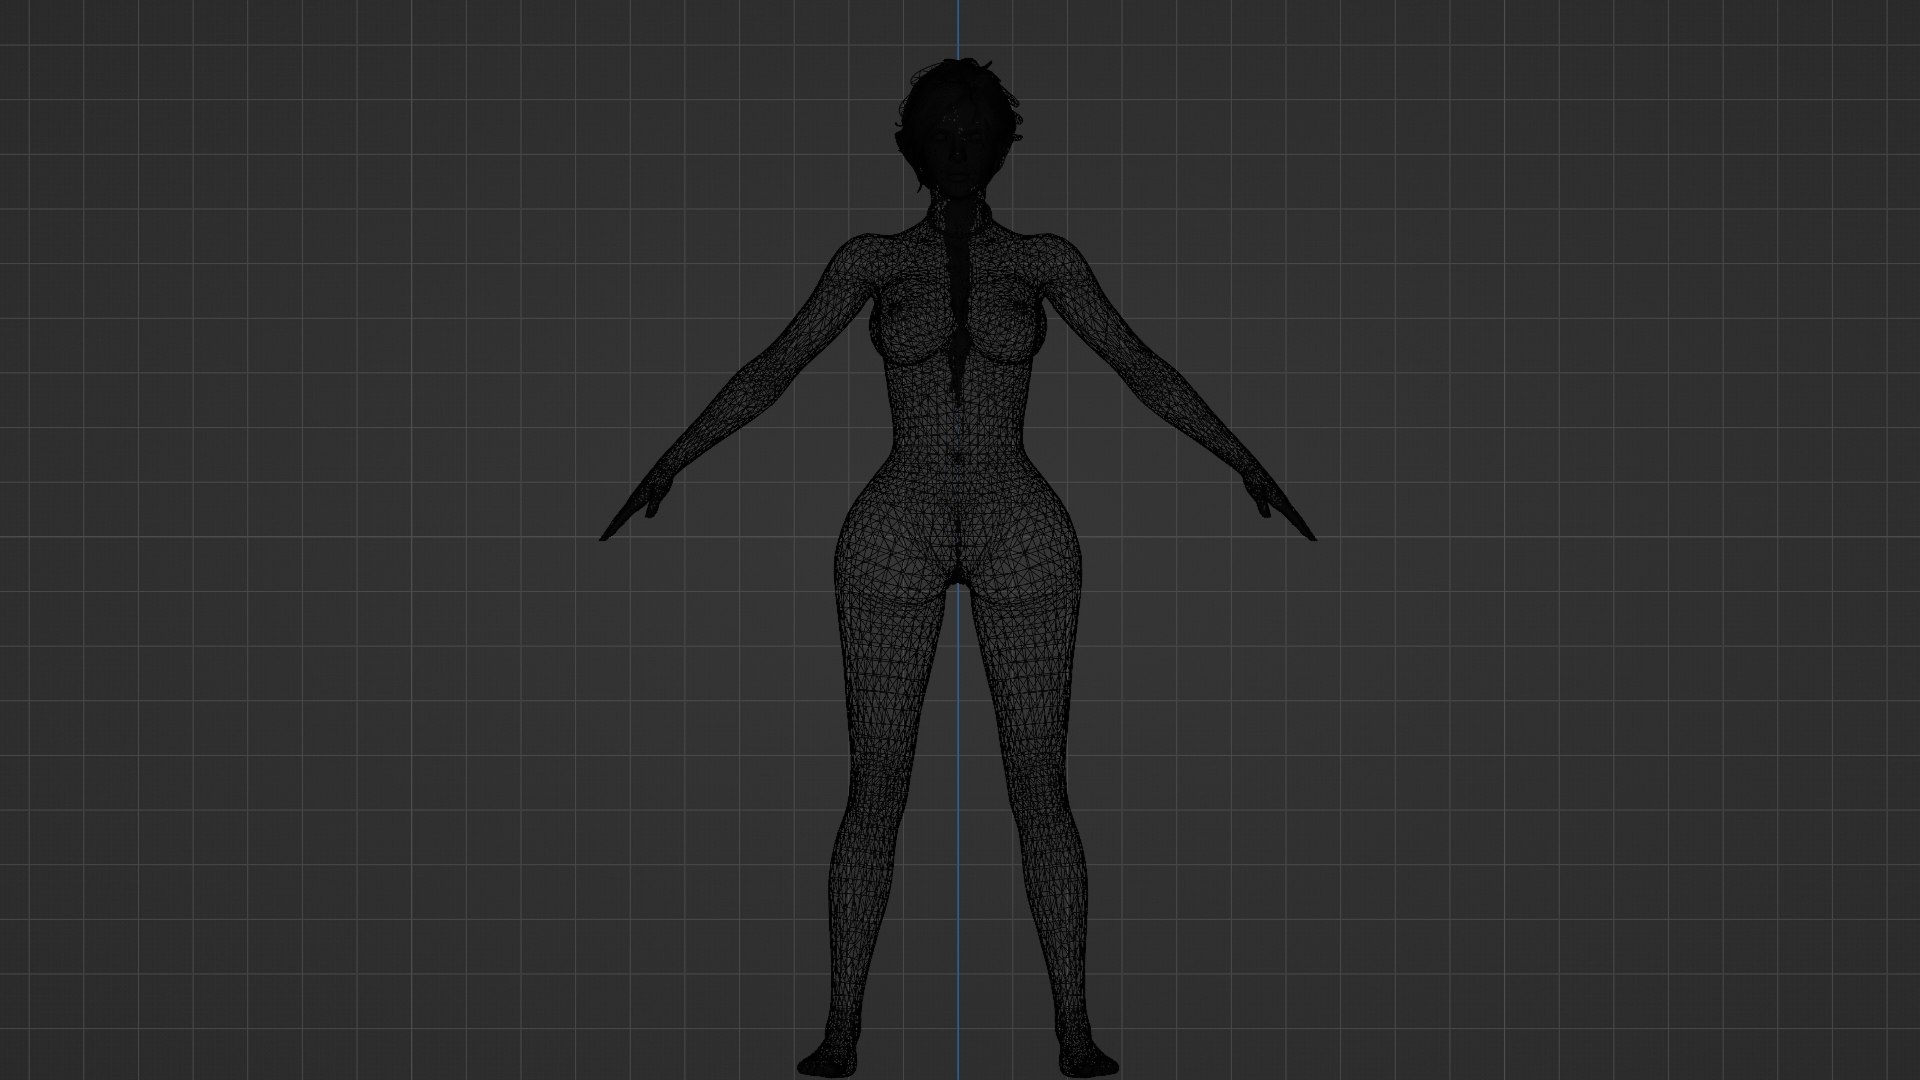Image resolution: width=1920 pixels, height=1080 pixels.
Task: Select the hand on the viewport's right side
Action: (x=1279, y=506)
